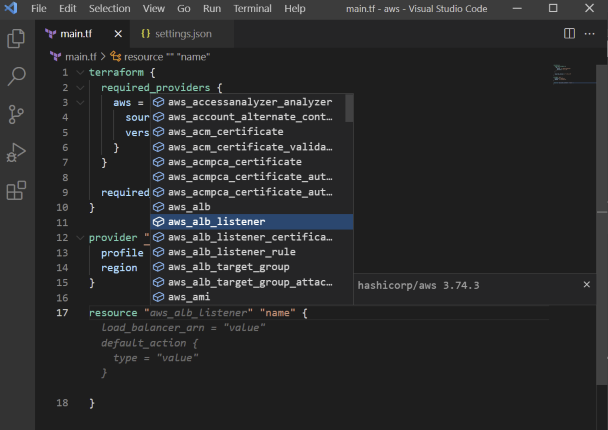608x430 pixels.
Task: Select aws_alb_listener_rule suggestion
Action: pyautogui.click(x=251, y=252)
